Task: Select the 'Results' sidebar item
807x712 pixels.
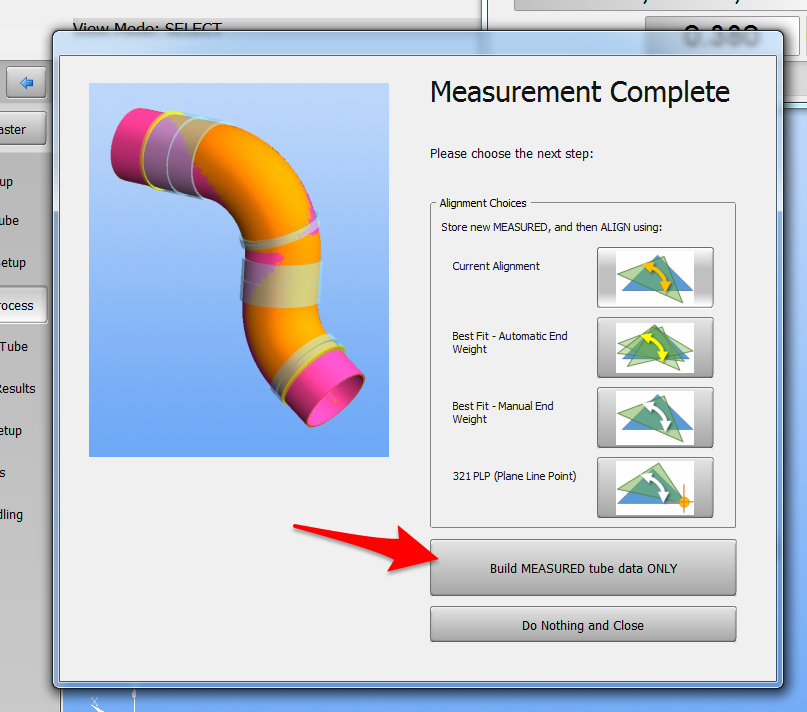Action: point(20,389)
